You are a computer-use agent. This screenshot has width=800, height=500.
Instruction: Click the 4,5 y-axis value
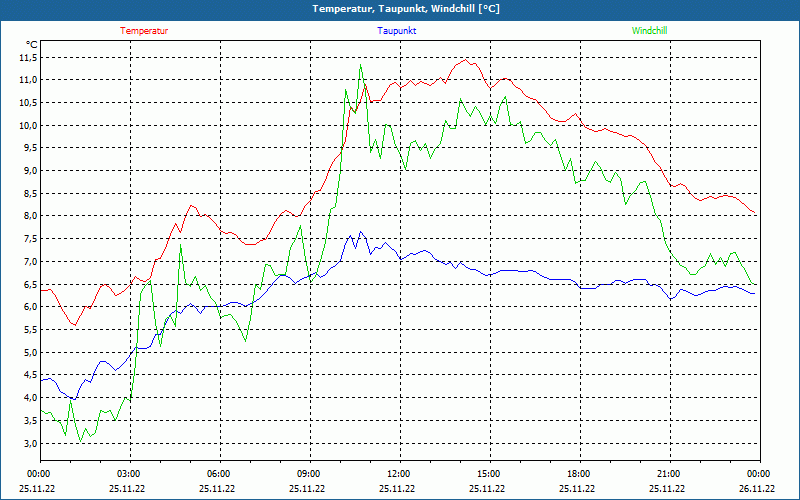point(30,375)
